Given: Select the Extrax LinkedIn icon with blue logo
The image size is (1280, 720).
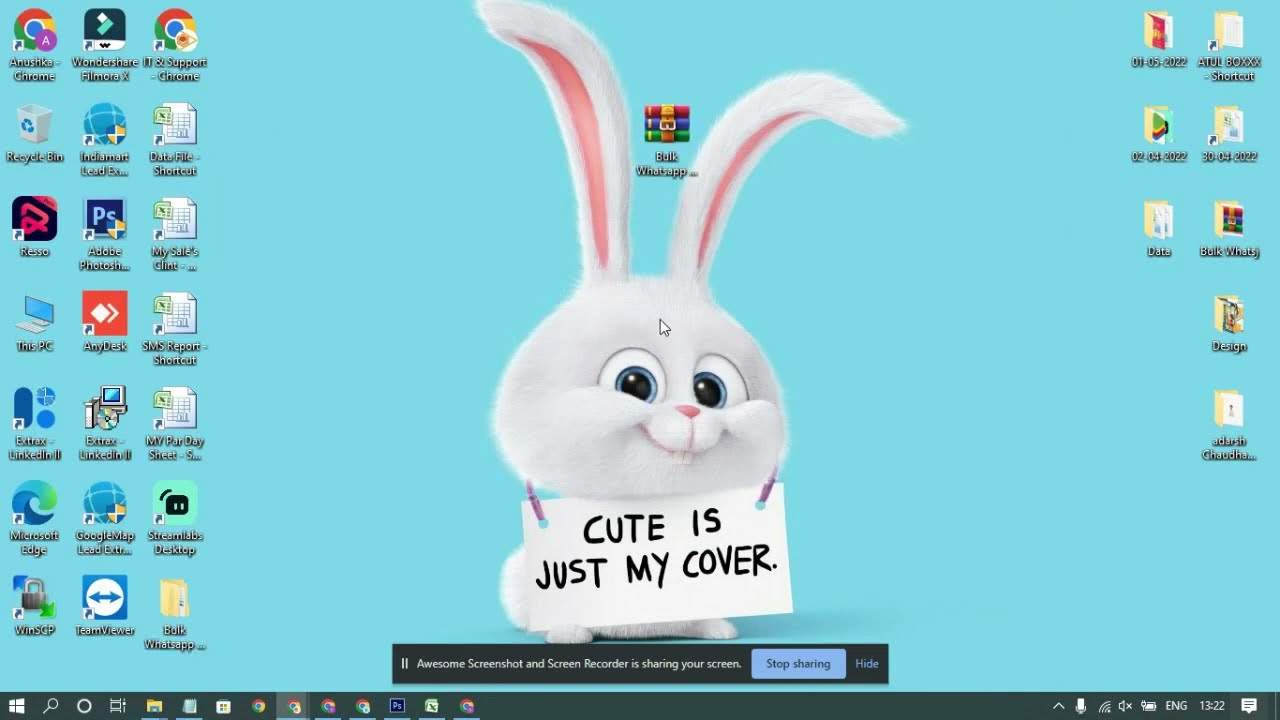Looking at the screenshot, I should coord(34,424).
